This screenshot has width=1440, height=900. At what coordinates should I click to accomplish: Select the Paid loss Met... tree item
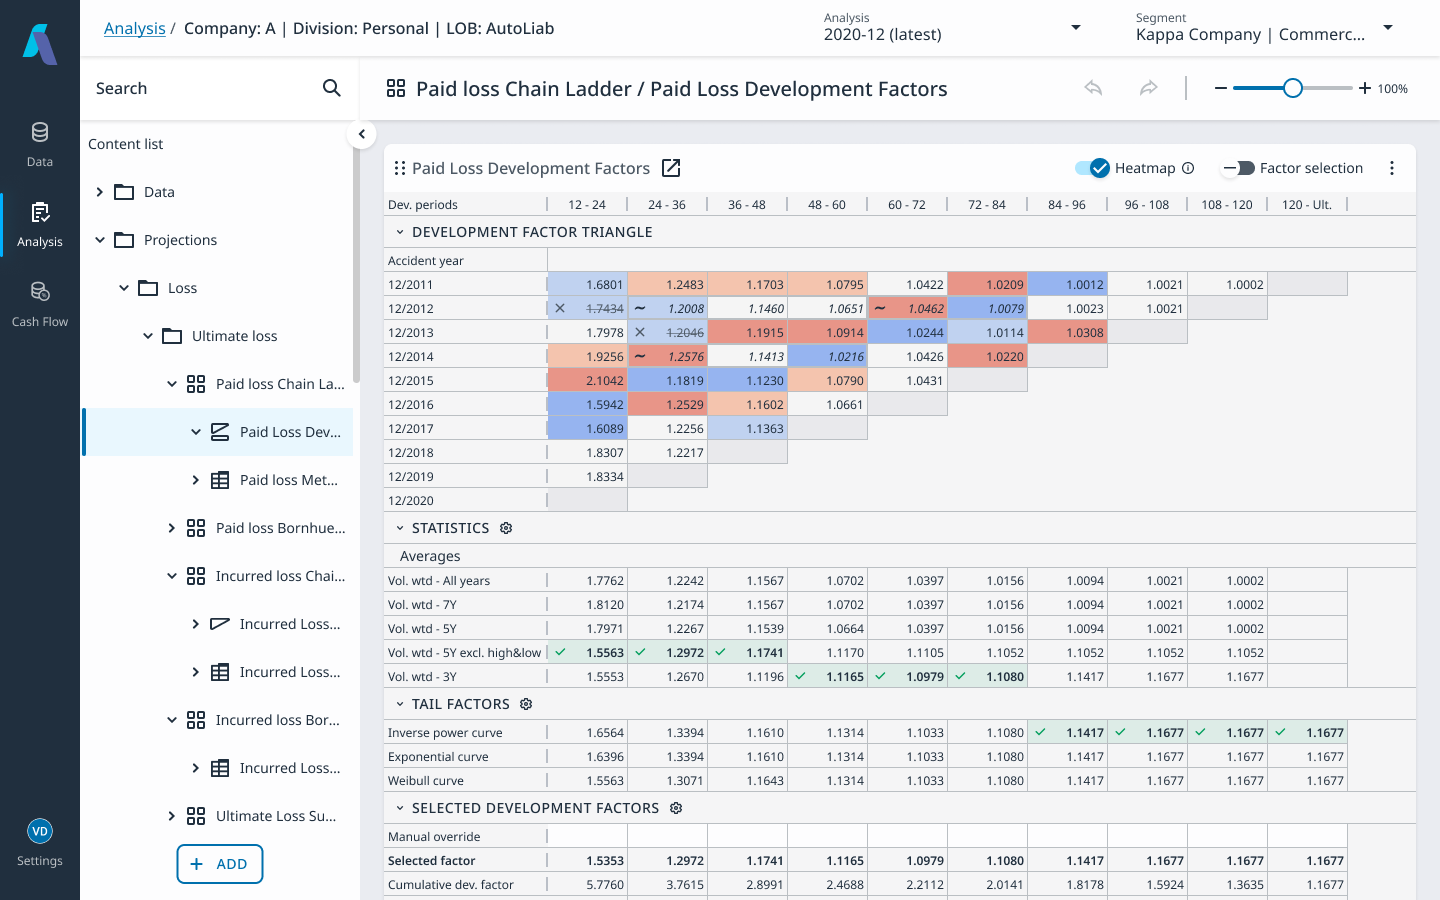tap(218, 480)
